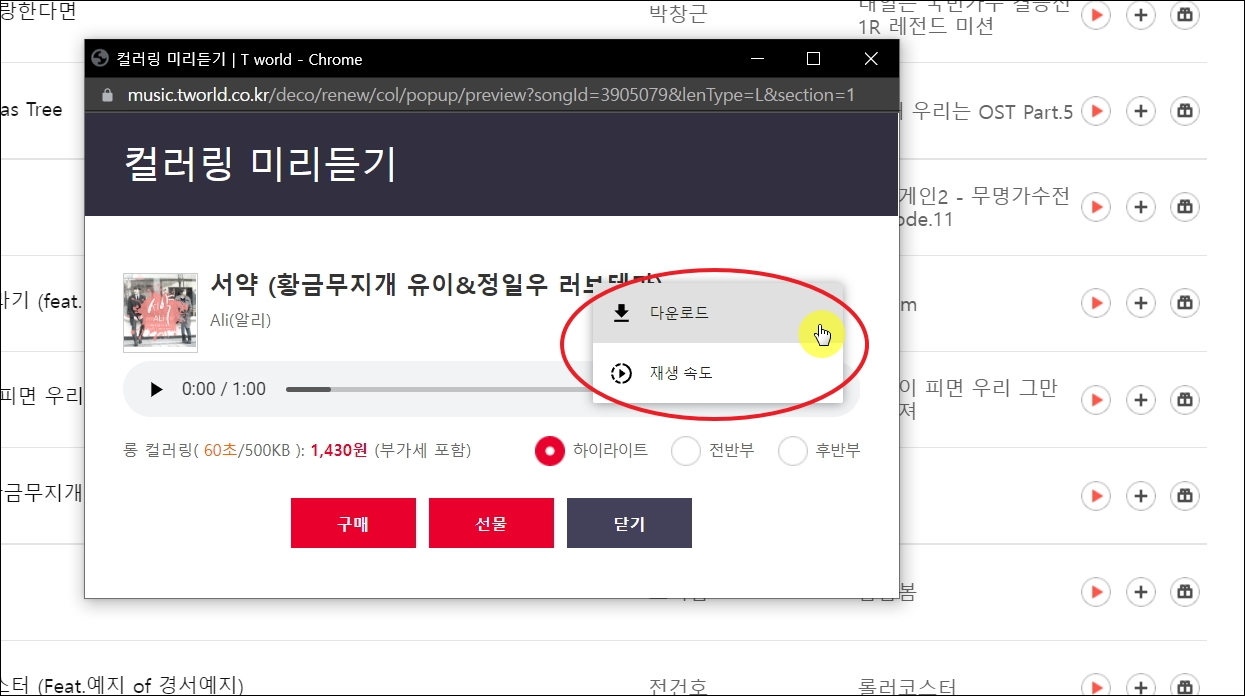Click gift icon on background row containing (feat.
Screen dimensions: 1245x696
pyautogui.click(x=1185, y=303)
